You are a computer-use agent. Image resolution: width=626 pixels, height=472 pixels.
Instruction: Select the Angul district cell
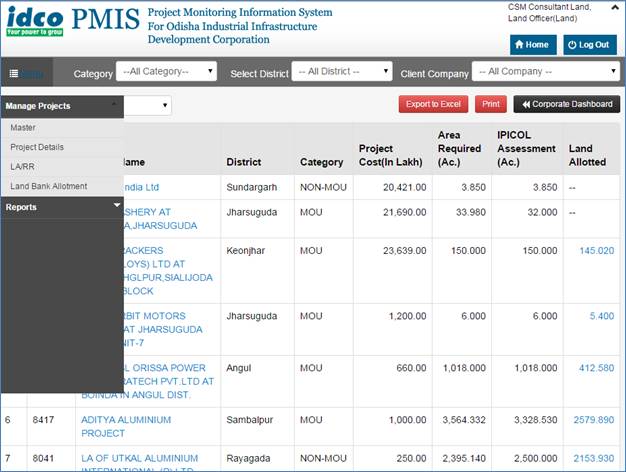[239, 368]
